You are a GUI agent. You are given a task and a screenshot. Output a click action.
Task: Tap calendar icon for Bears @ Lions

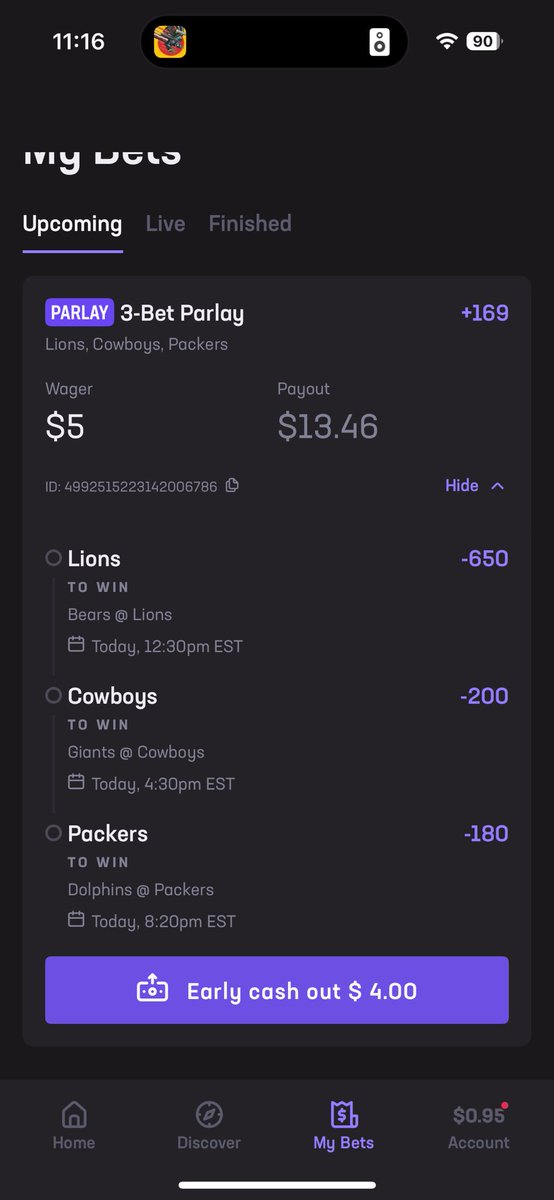(x=76, y=645)
